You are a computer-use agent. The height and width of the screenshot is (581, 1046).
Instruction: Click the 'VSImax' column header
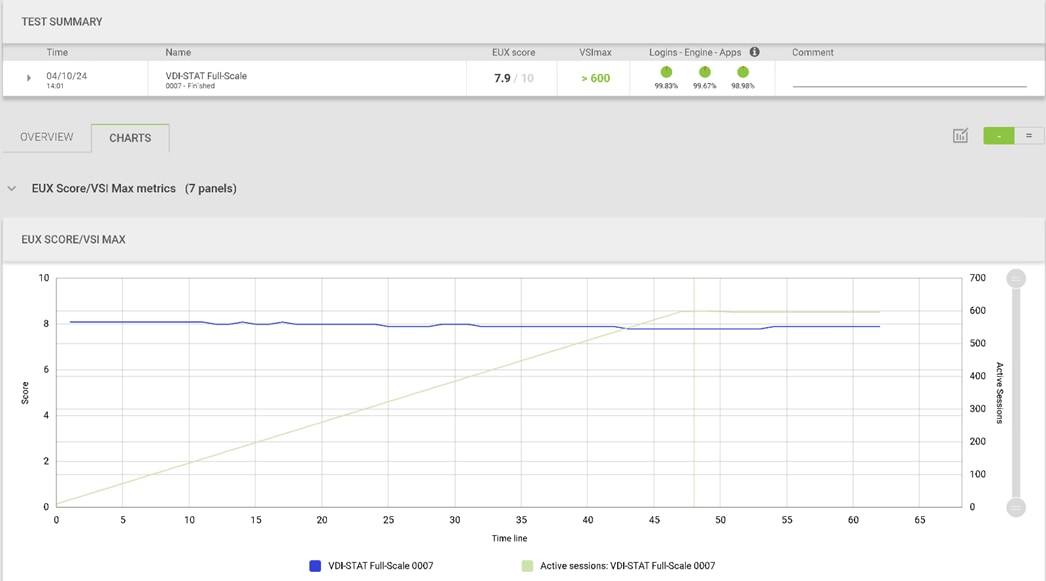[x=595, y=52]
